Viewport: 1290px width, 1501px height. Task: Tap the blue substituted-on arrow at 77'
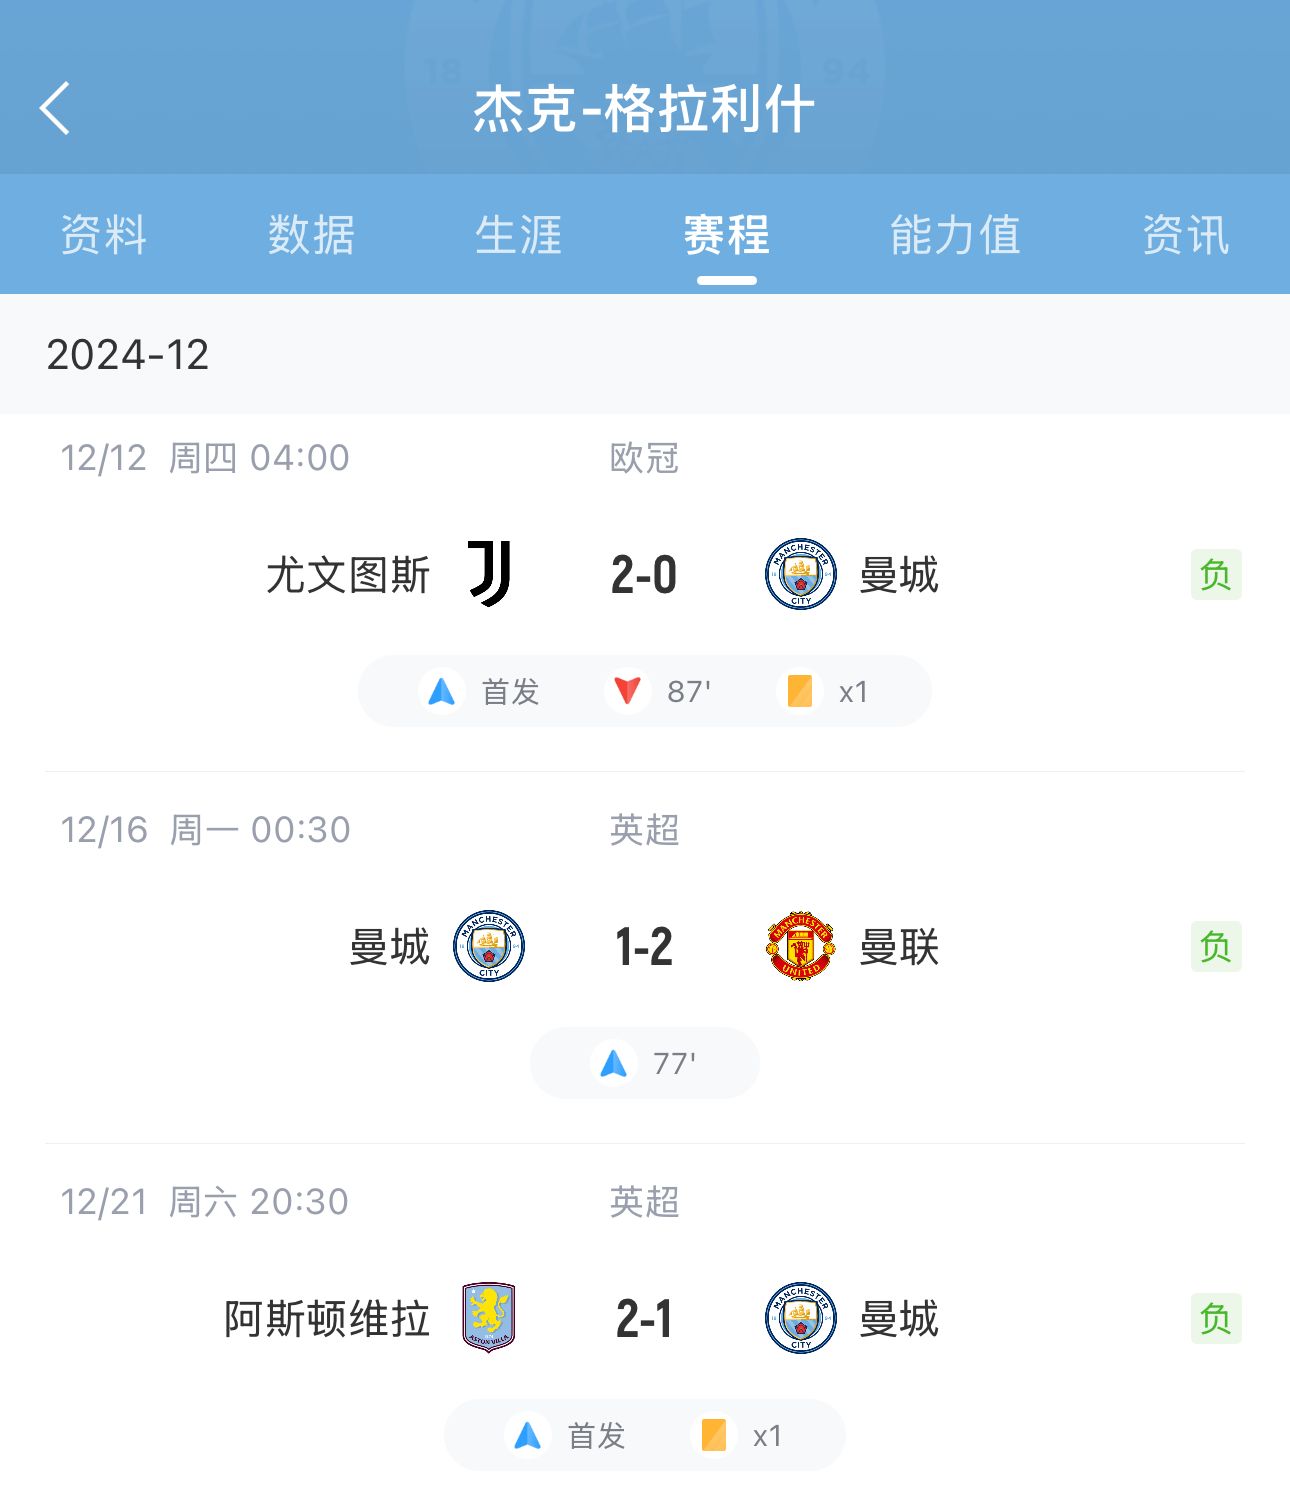[614, 1063]
